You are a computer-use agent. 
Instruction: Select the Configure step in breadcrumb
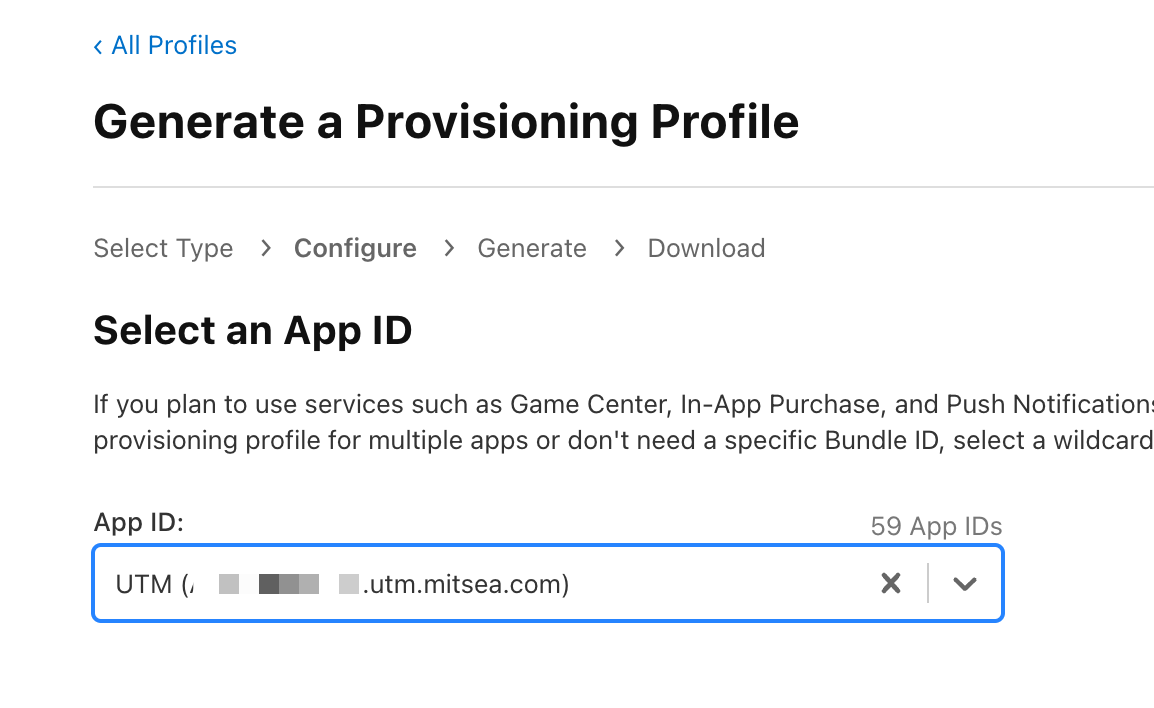pyautogui.click(x=355, y=248)
